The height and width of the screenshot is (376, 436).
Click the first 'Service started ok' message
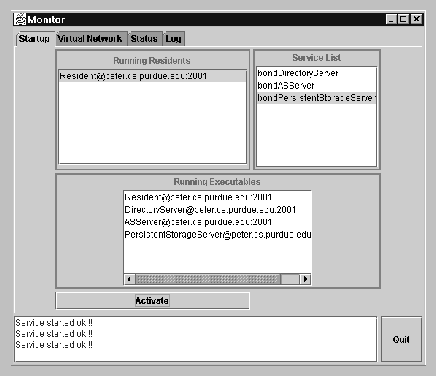54,323
